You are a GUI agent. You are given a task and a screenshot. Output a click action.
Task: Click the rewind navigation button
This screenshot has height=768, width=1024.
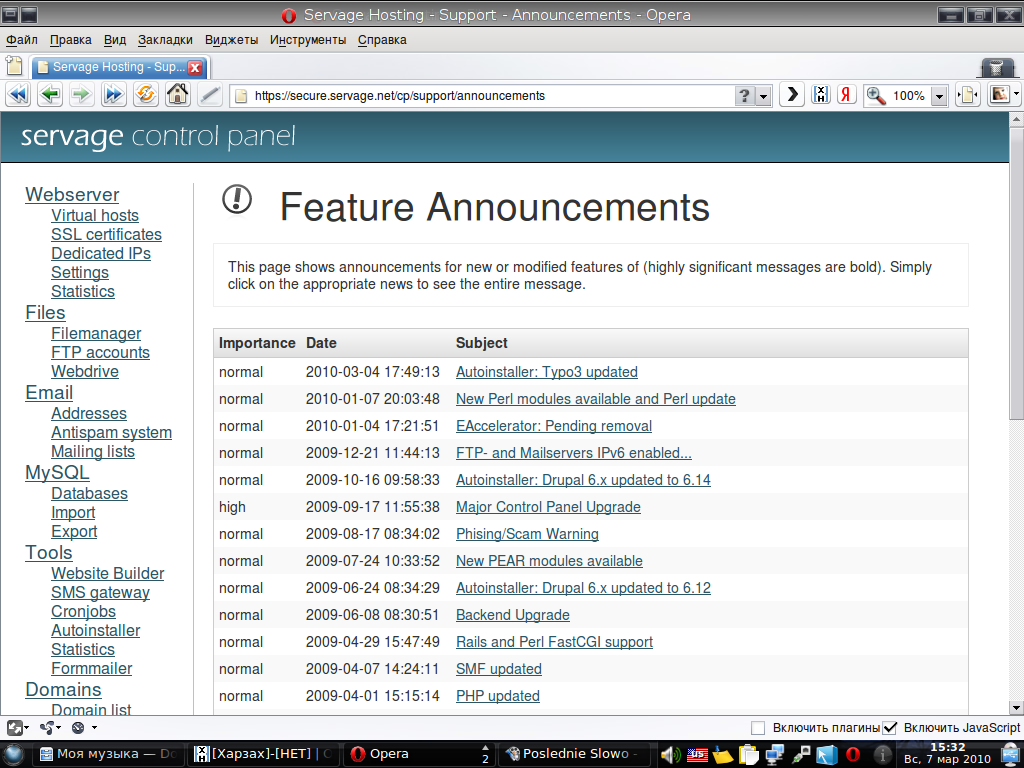pos(18,95)
